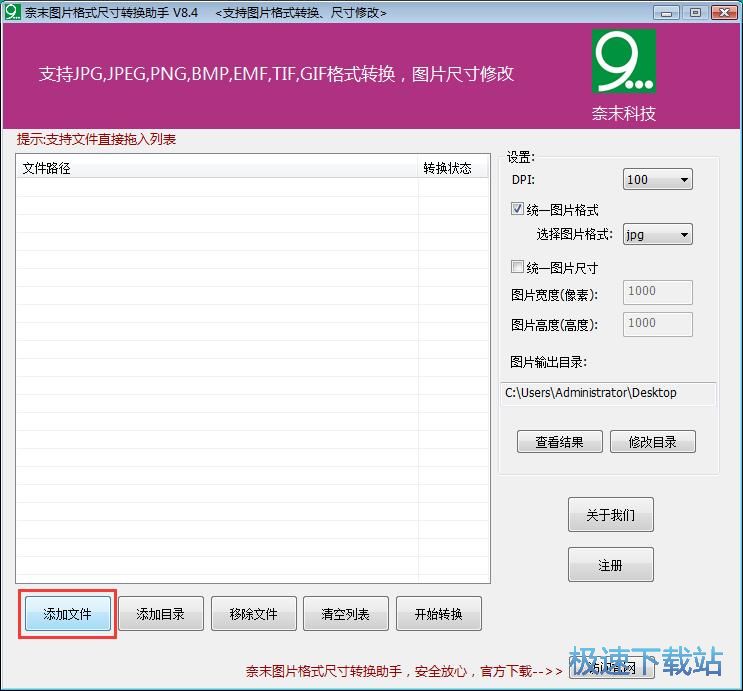
Task: Click the 文件路径 column header
Action: [217, 168]
